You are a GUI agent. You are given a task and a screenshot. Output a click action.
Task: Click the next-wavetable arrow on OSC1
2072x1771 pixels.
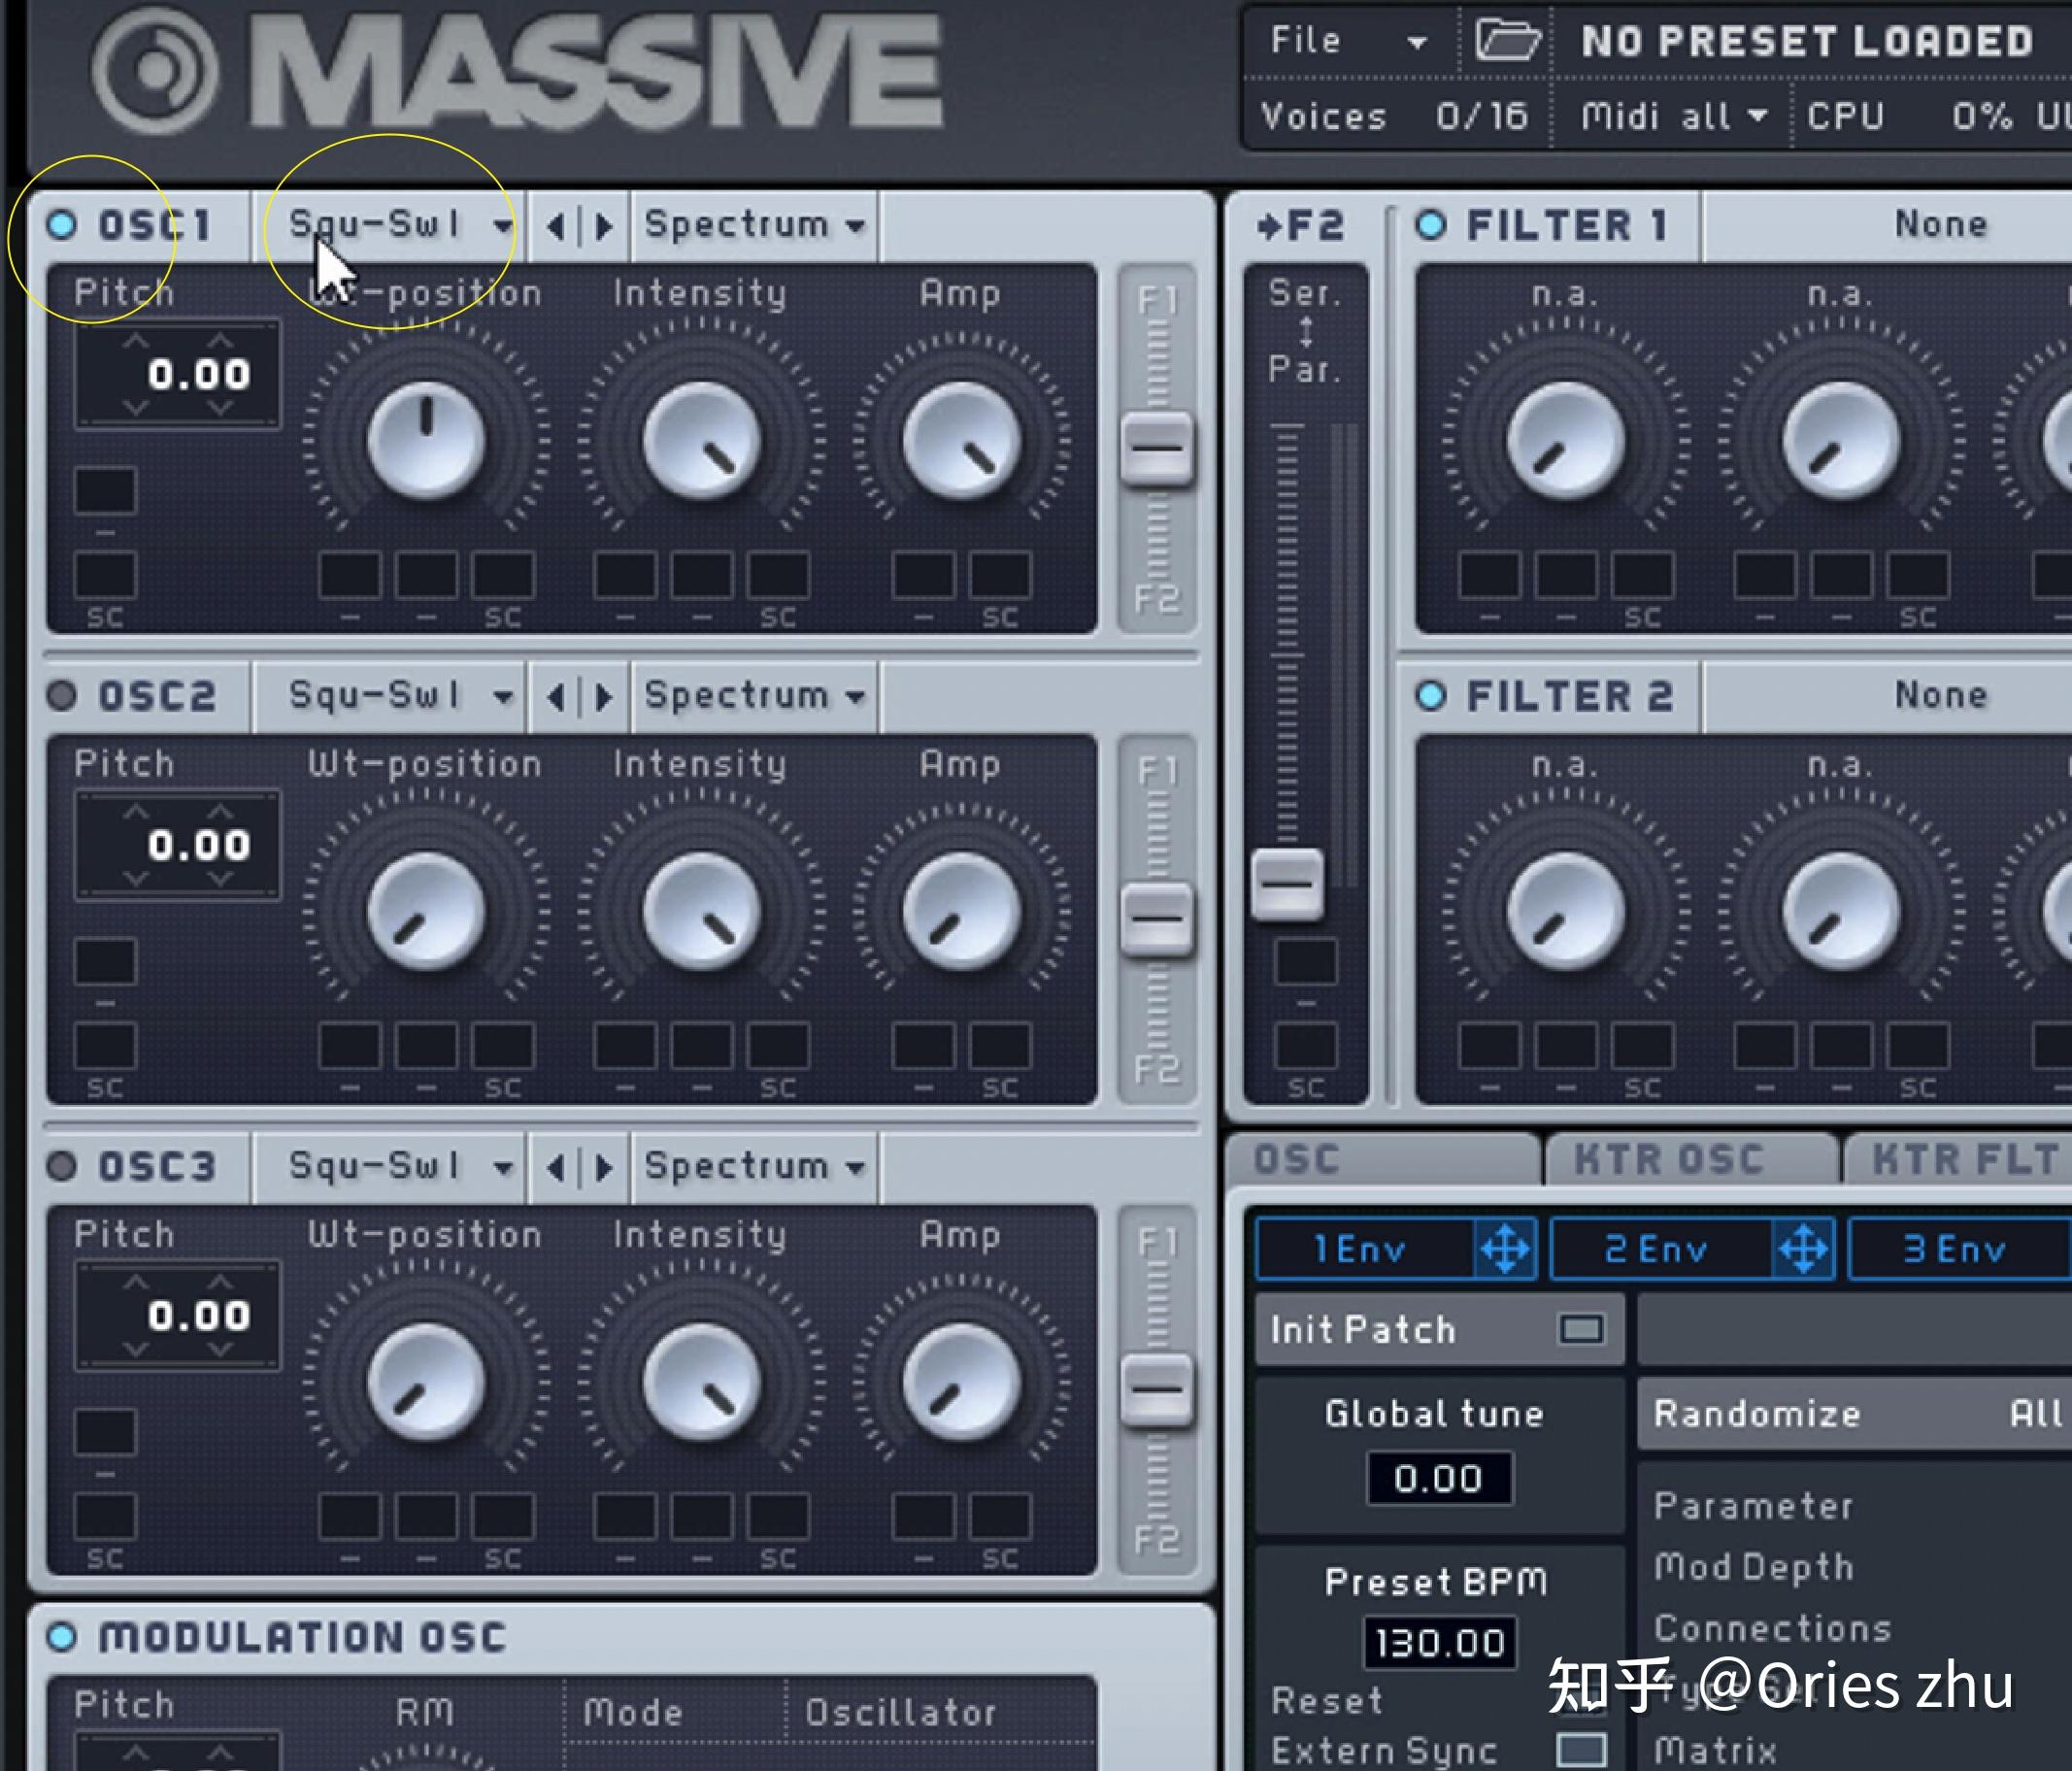pos(603,224)
